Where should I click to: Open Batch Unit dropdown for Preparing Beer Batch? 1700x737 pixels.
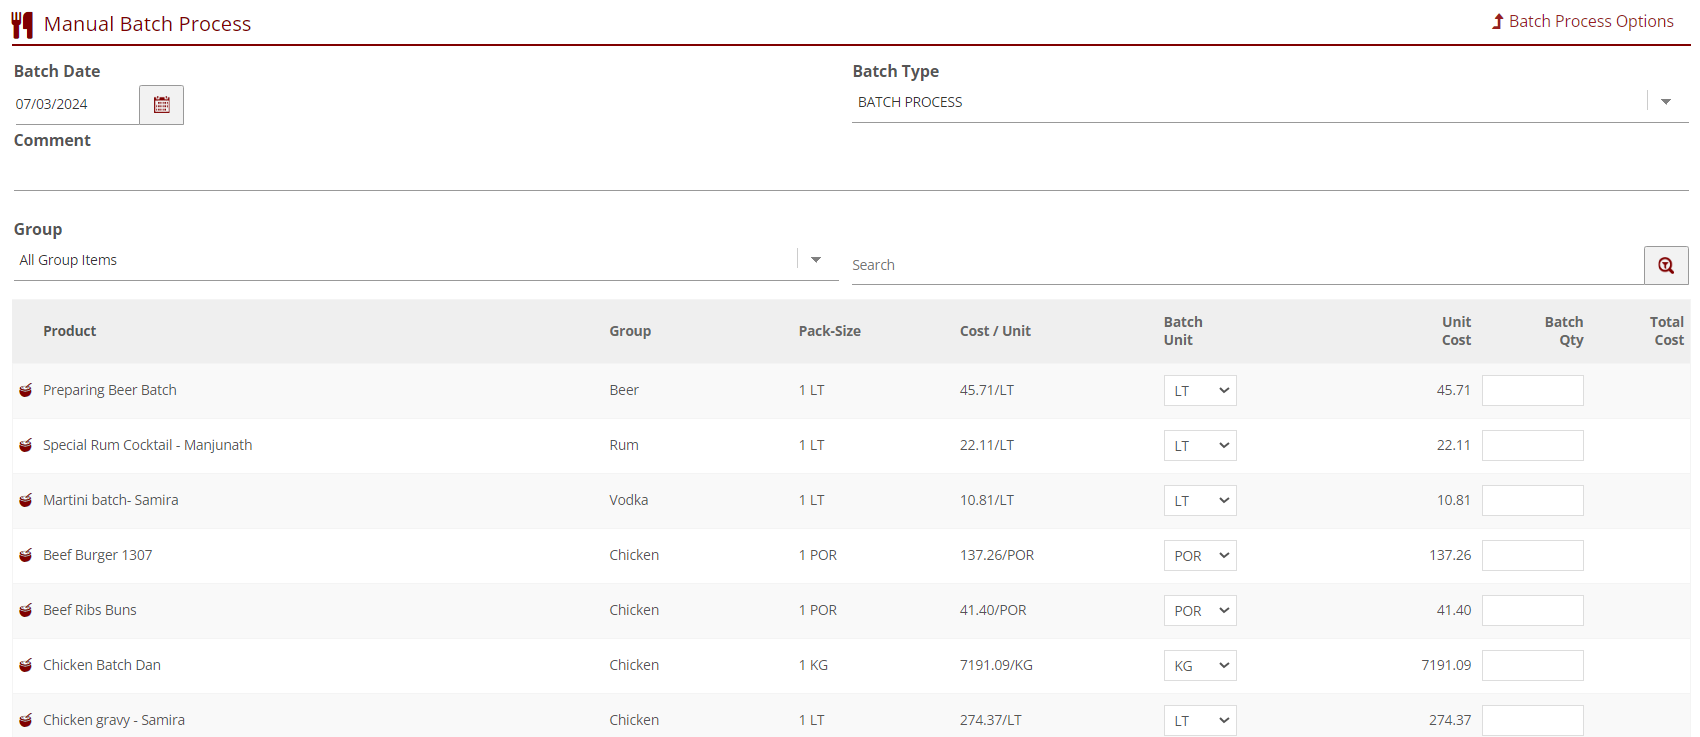click(1199, 391)
